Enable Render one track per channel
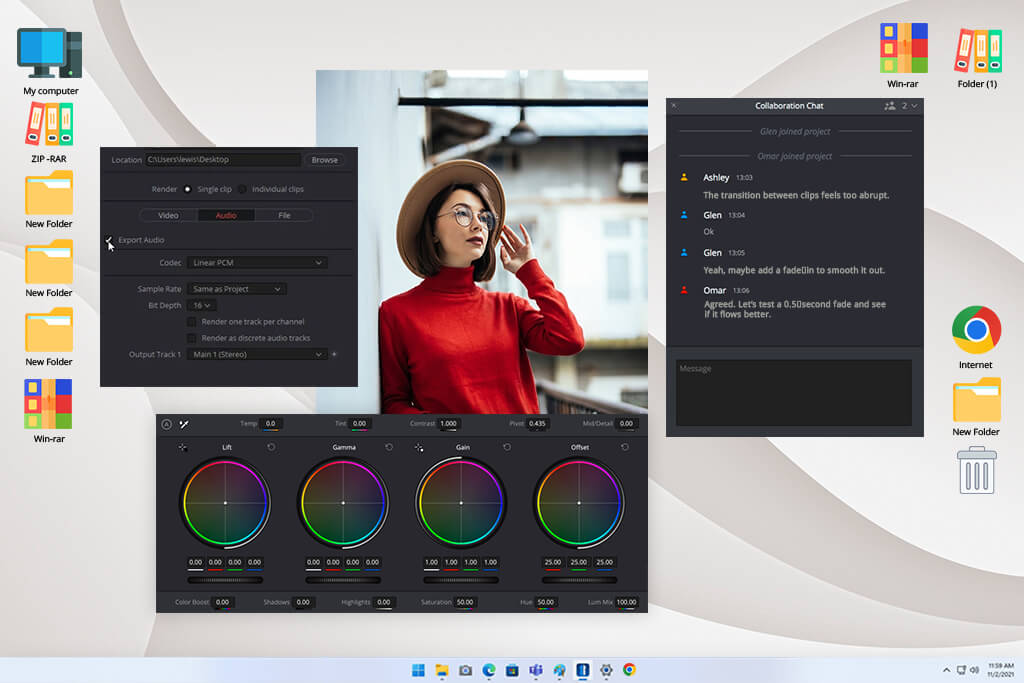The image size is (1024, 683). (x=191, y=322)
